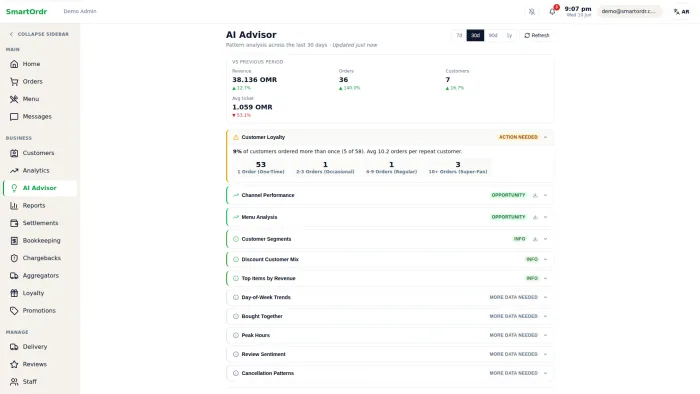This screenshot has width=700, height=394.
Task: Click the ACTION NEEDED badge
Action: (518, 137)
